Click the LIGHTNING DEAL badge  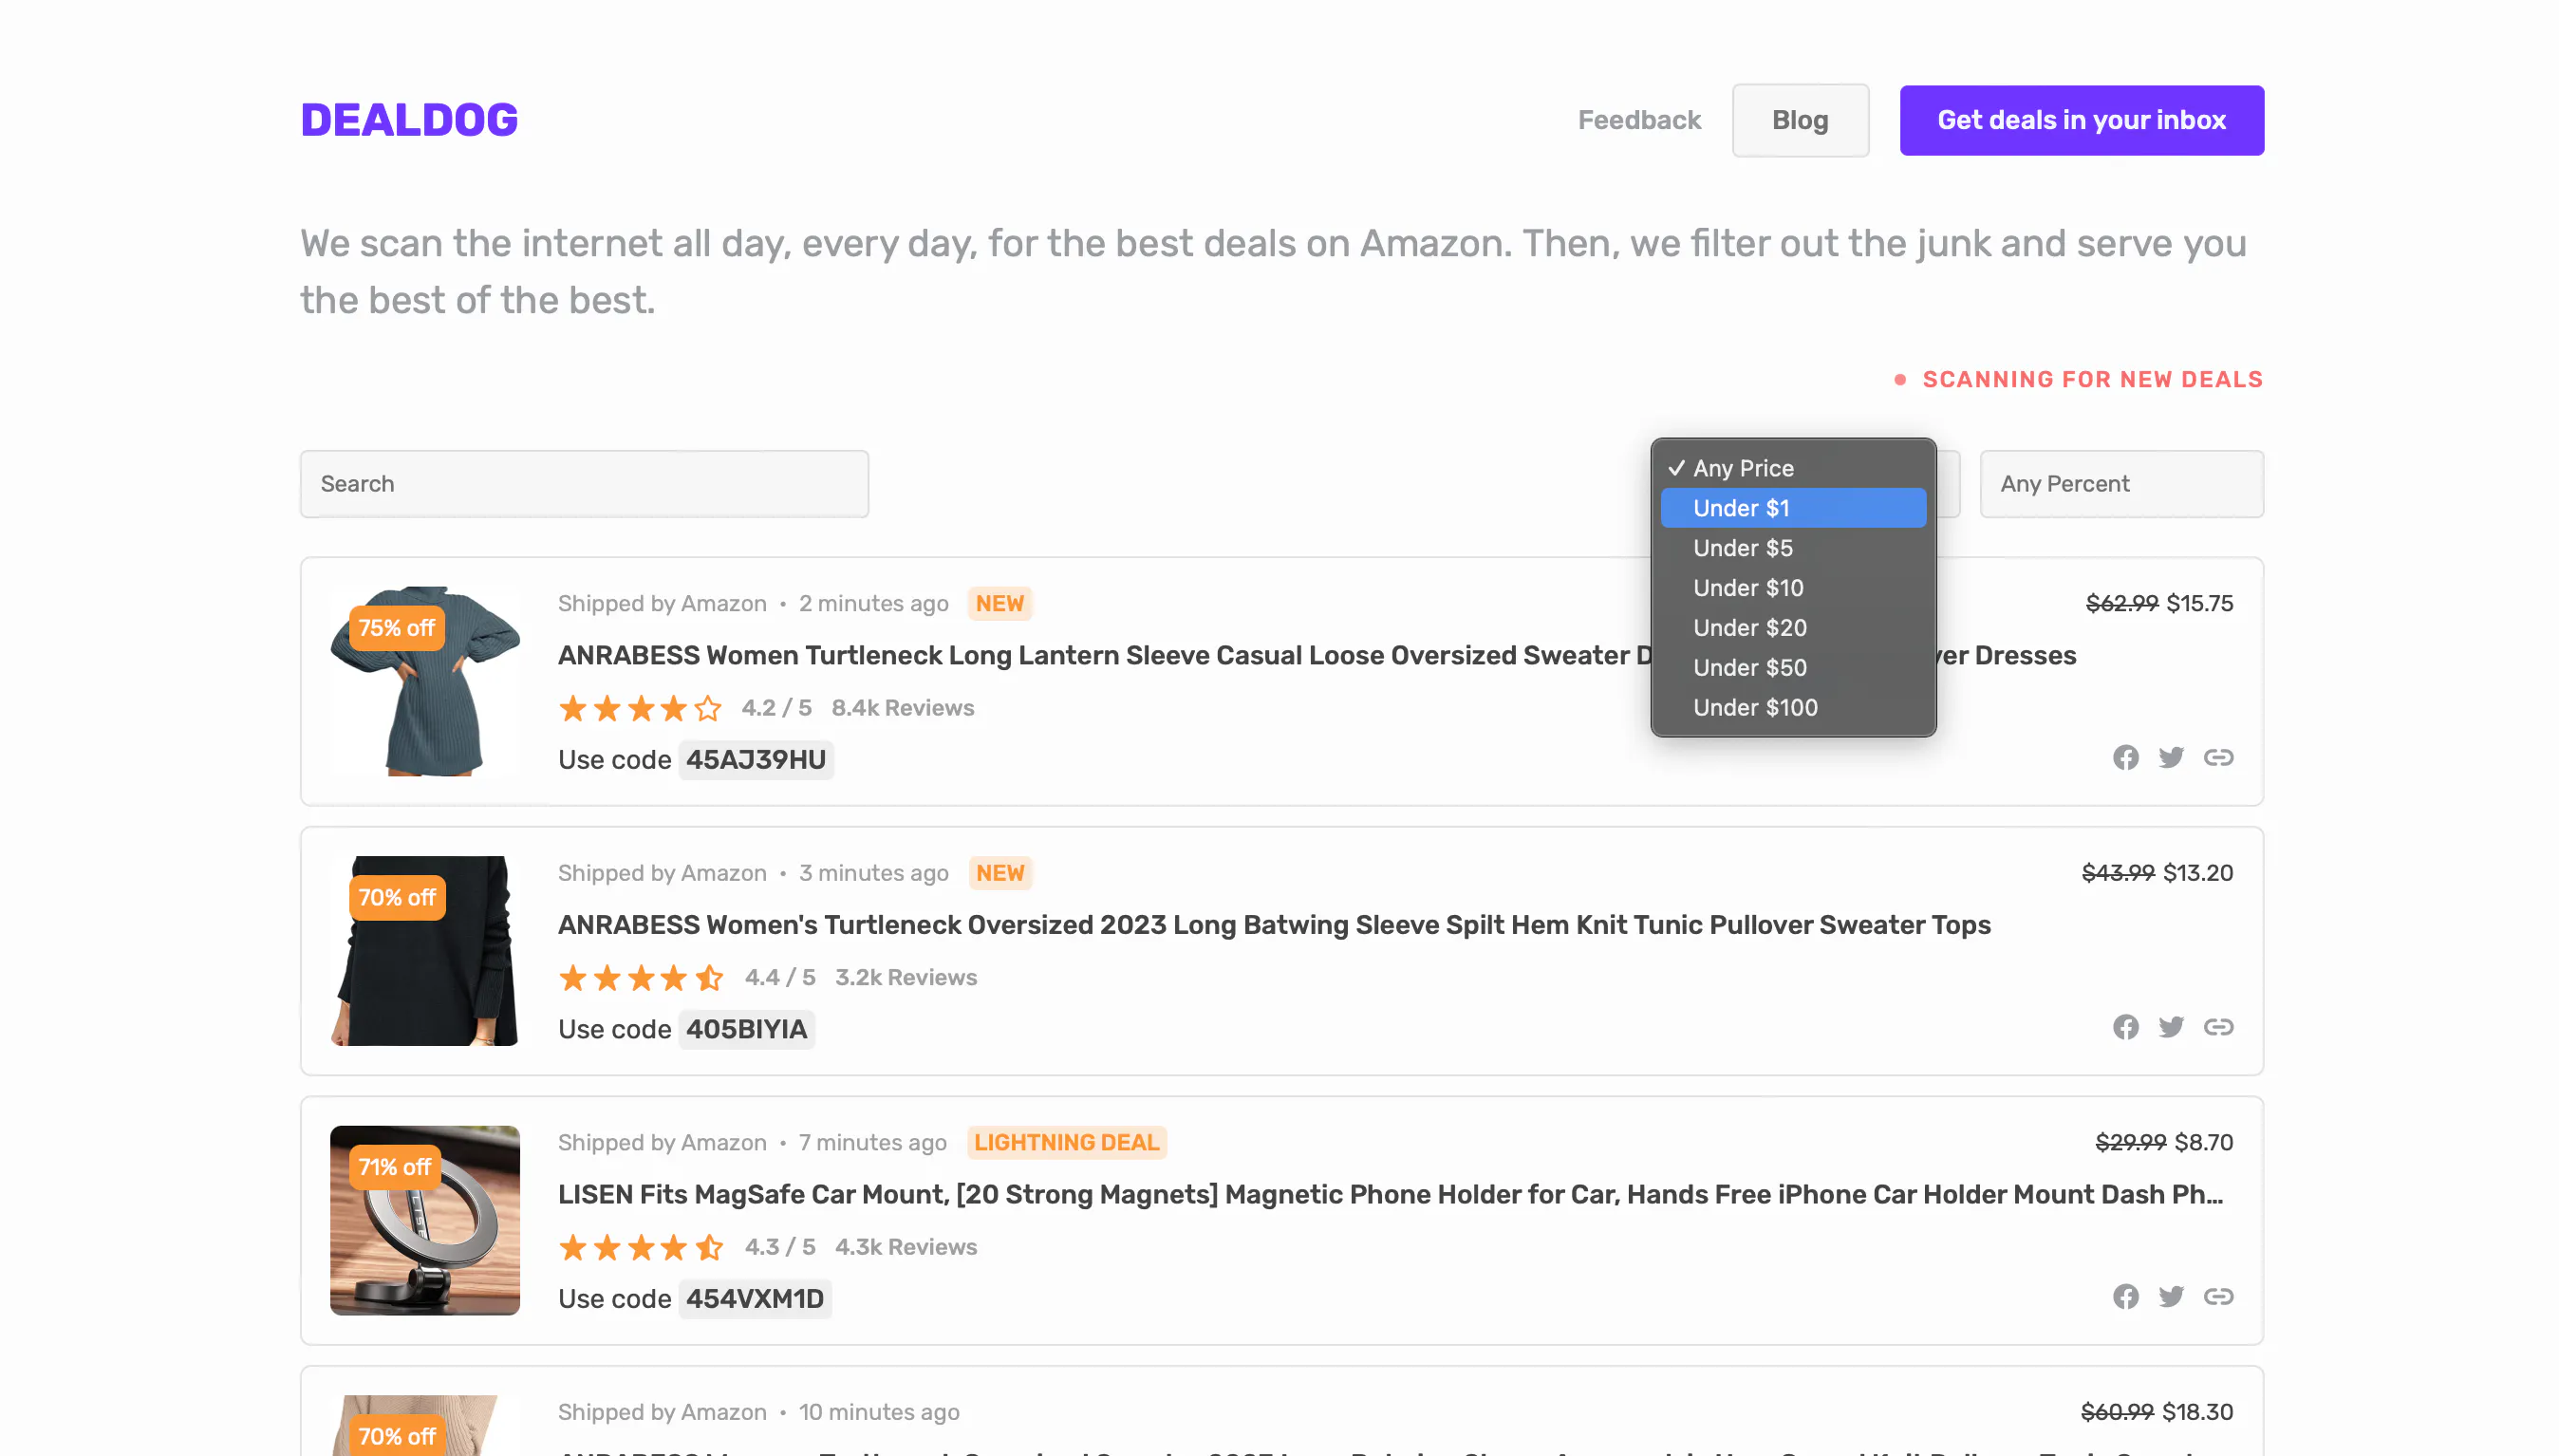coord(1066,1142)
